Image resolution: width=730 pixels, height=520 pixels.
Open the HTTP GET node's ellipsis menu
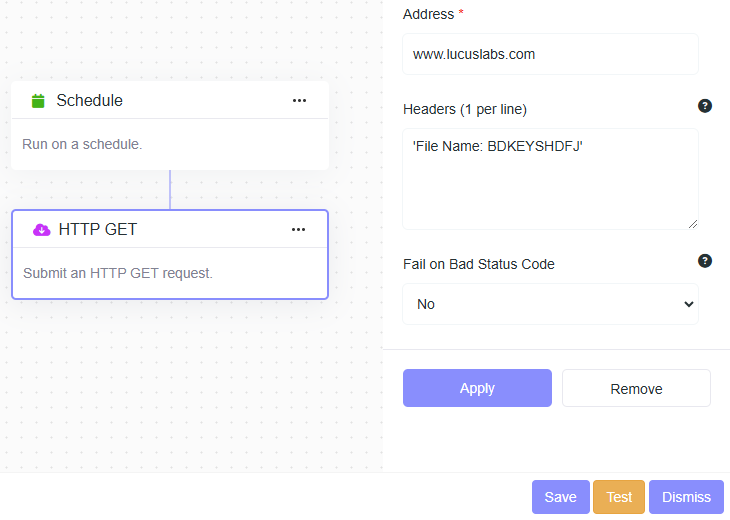(298, 229)
